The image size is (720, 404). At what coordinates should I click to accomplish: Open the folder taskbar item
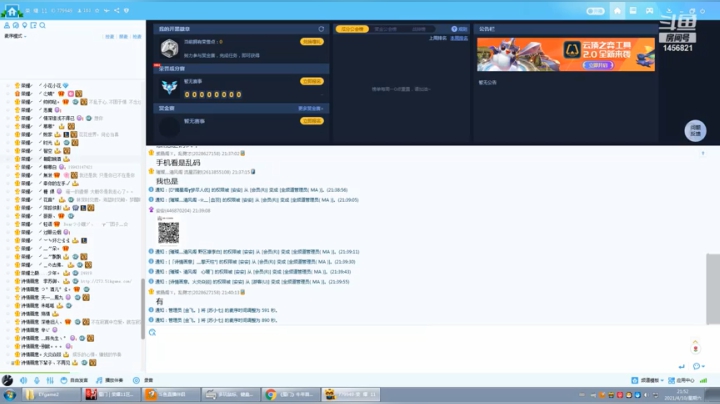point(51,394)
